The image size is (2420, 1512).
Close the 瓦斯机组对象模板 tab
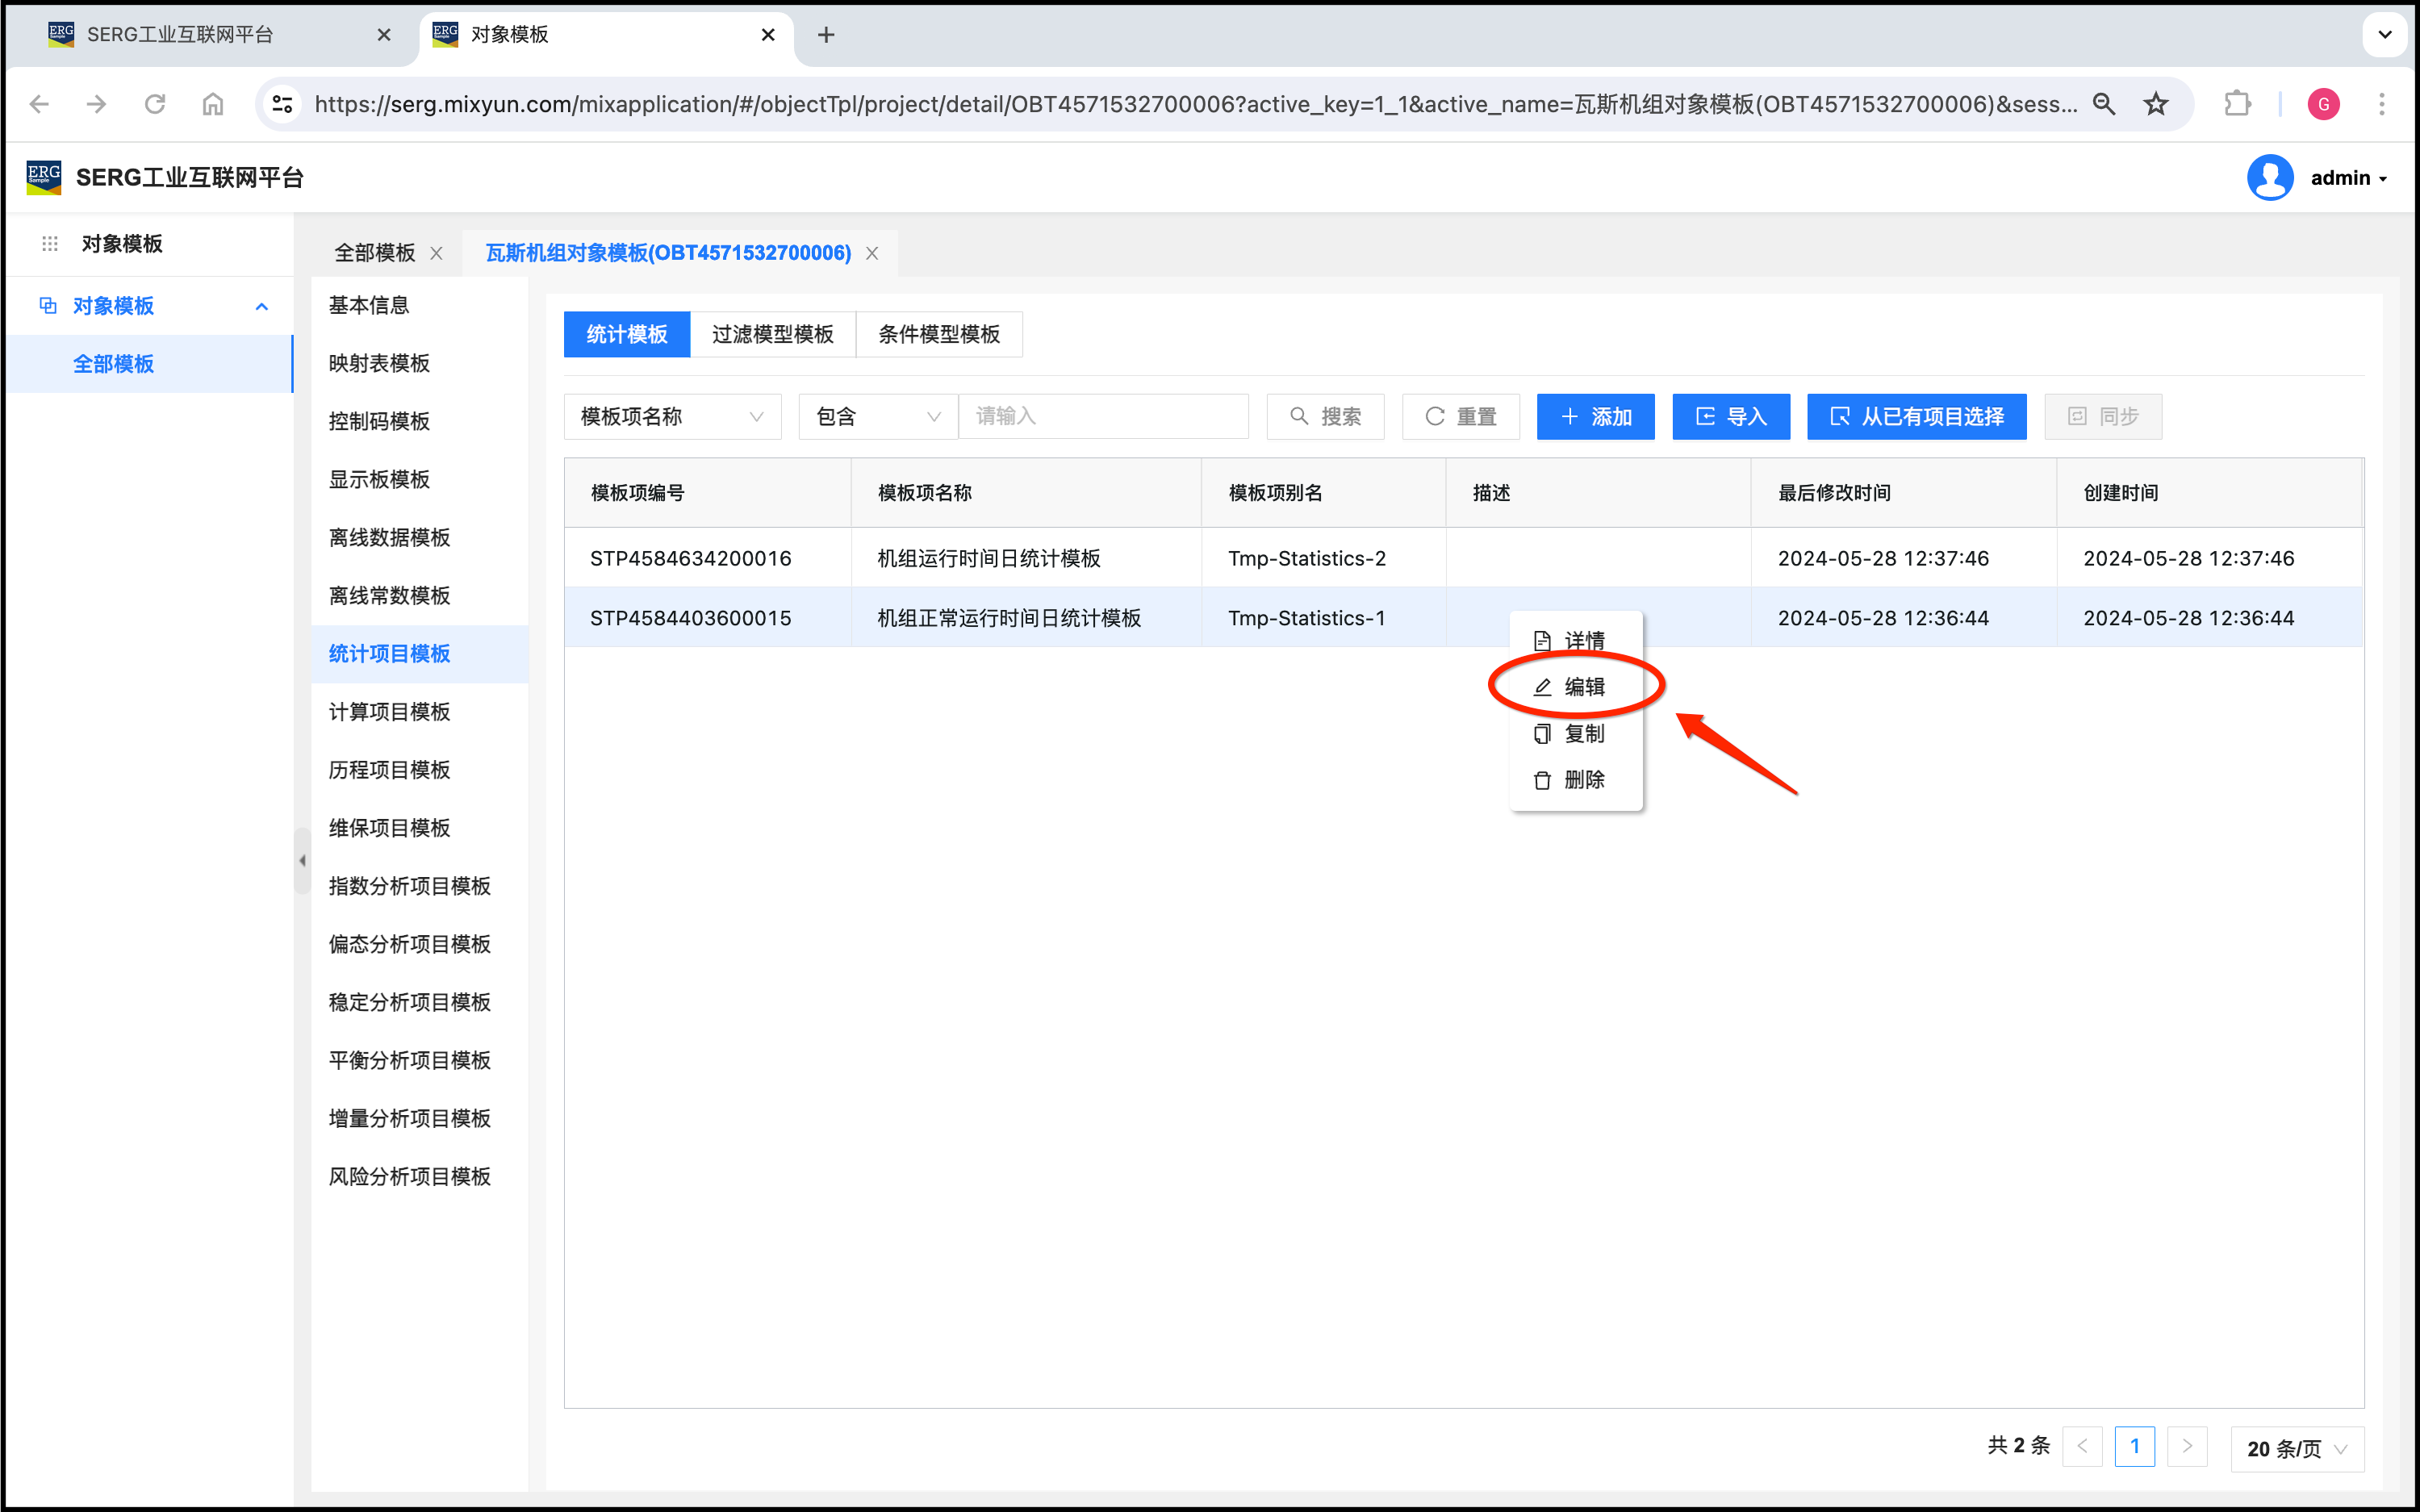click(x=872, y=253)
